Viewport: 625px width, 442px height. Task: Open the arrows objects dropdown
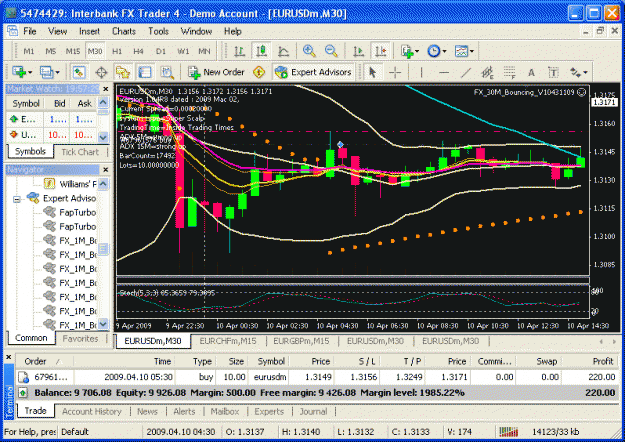tap(578, 72)
